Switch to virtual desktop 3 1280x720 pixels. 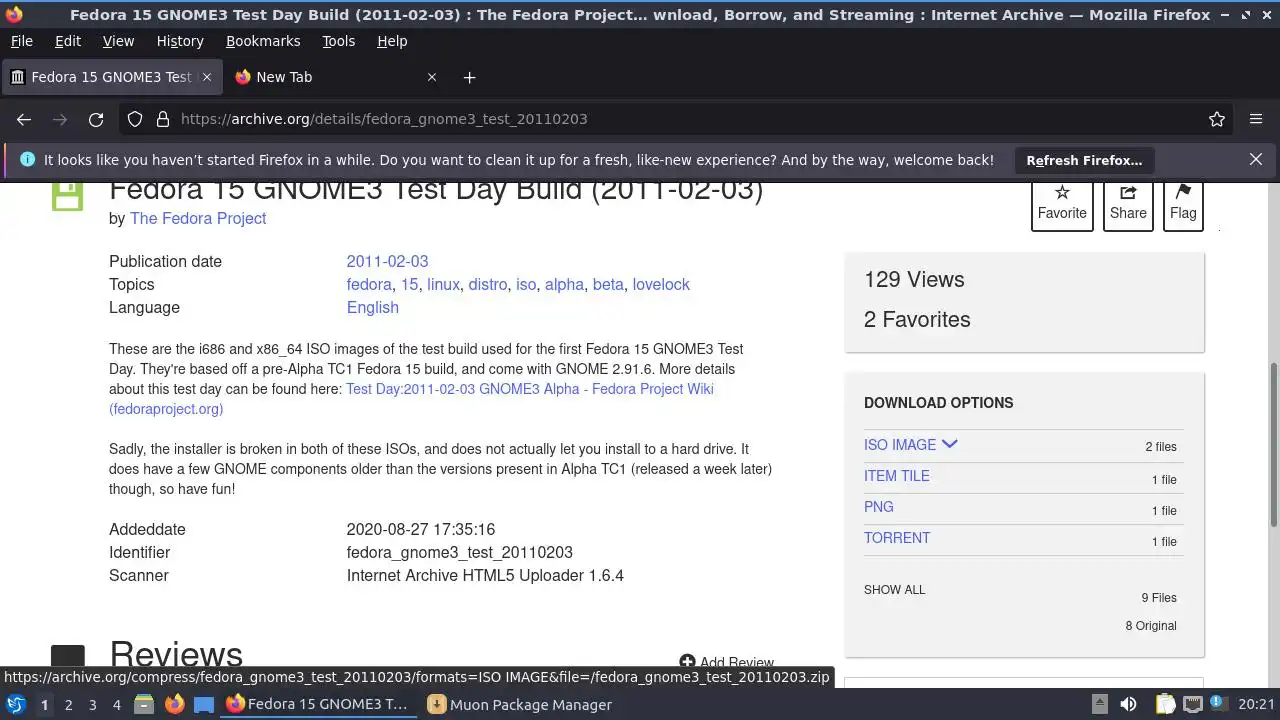92,705
